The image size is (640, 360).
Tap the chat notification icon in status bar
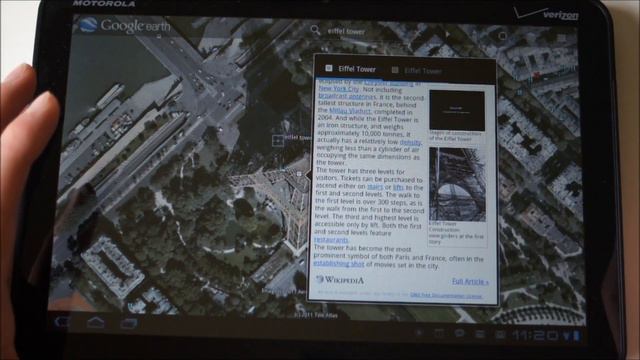point(459,333)
